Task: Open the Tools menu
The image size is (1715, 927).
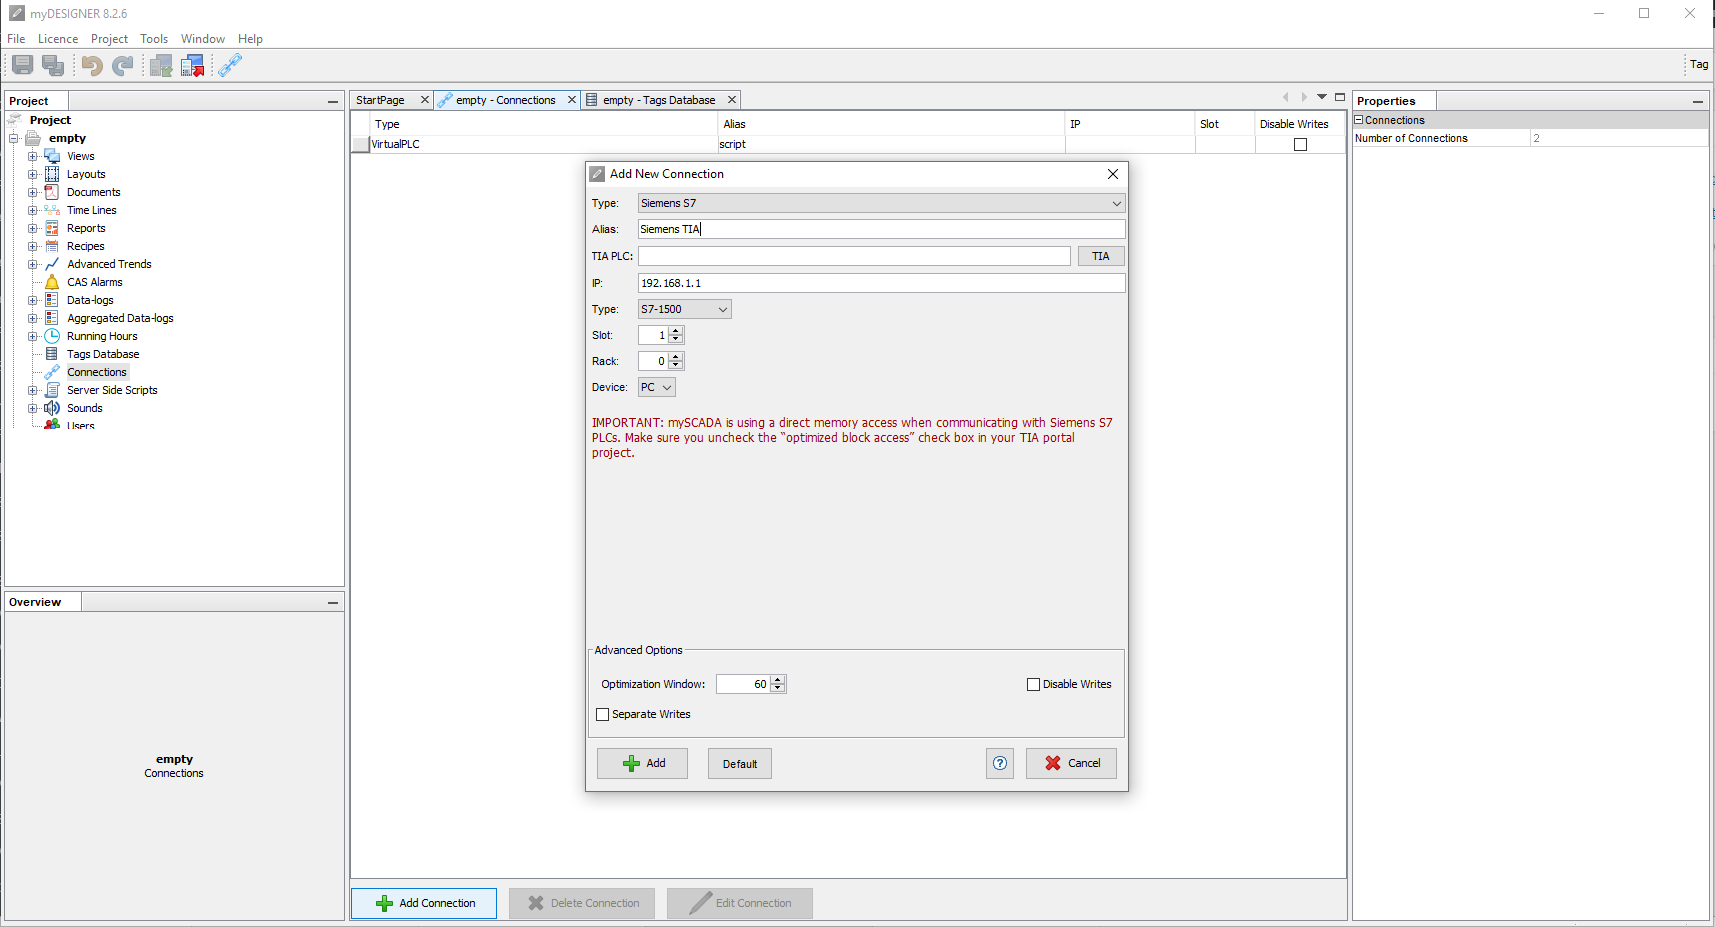Action: click(x=154, y=39)
